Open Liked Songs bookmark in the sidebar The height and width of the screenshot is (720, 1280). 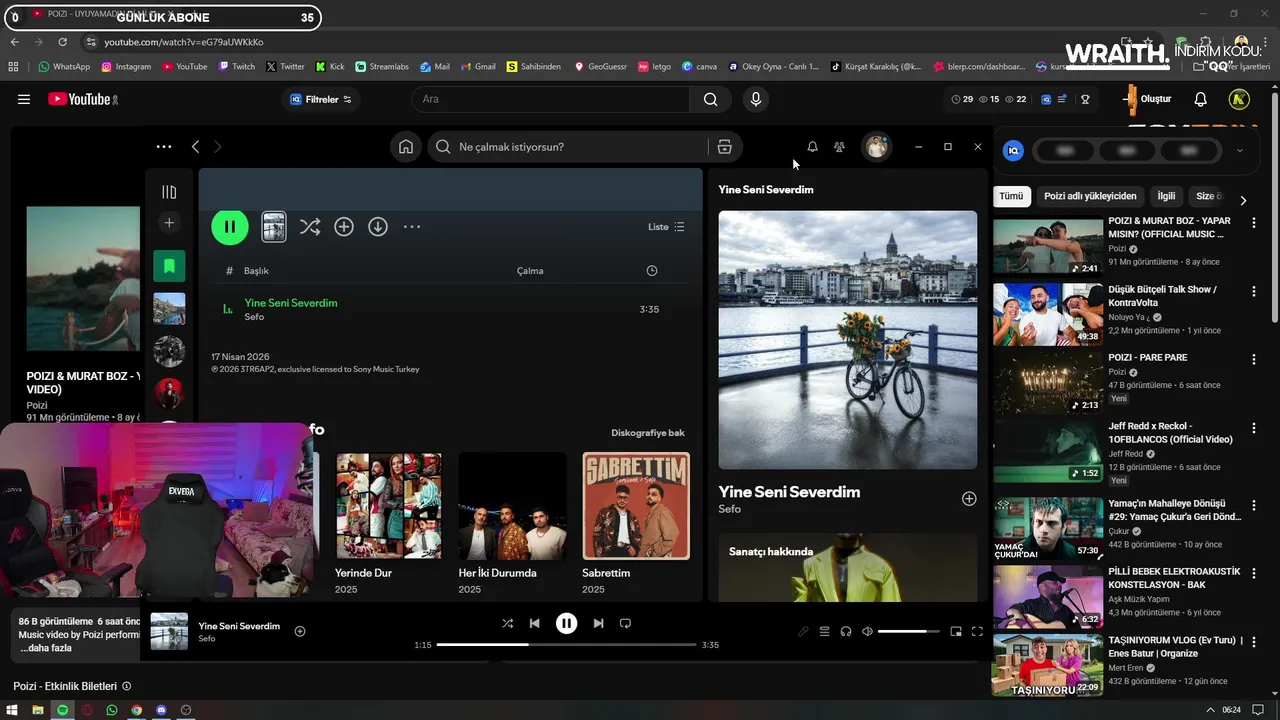[x=169, y=266]
